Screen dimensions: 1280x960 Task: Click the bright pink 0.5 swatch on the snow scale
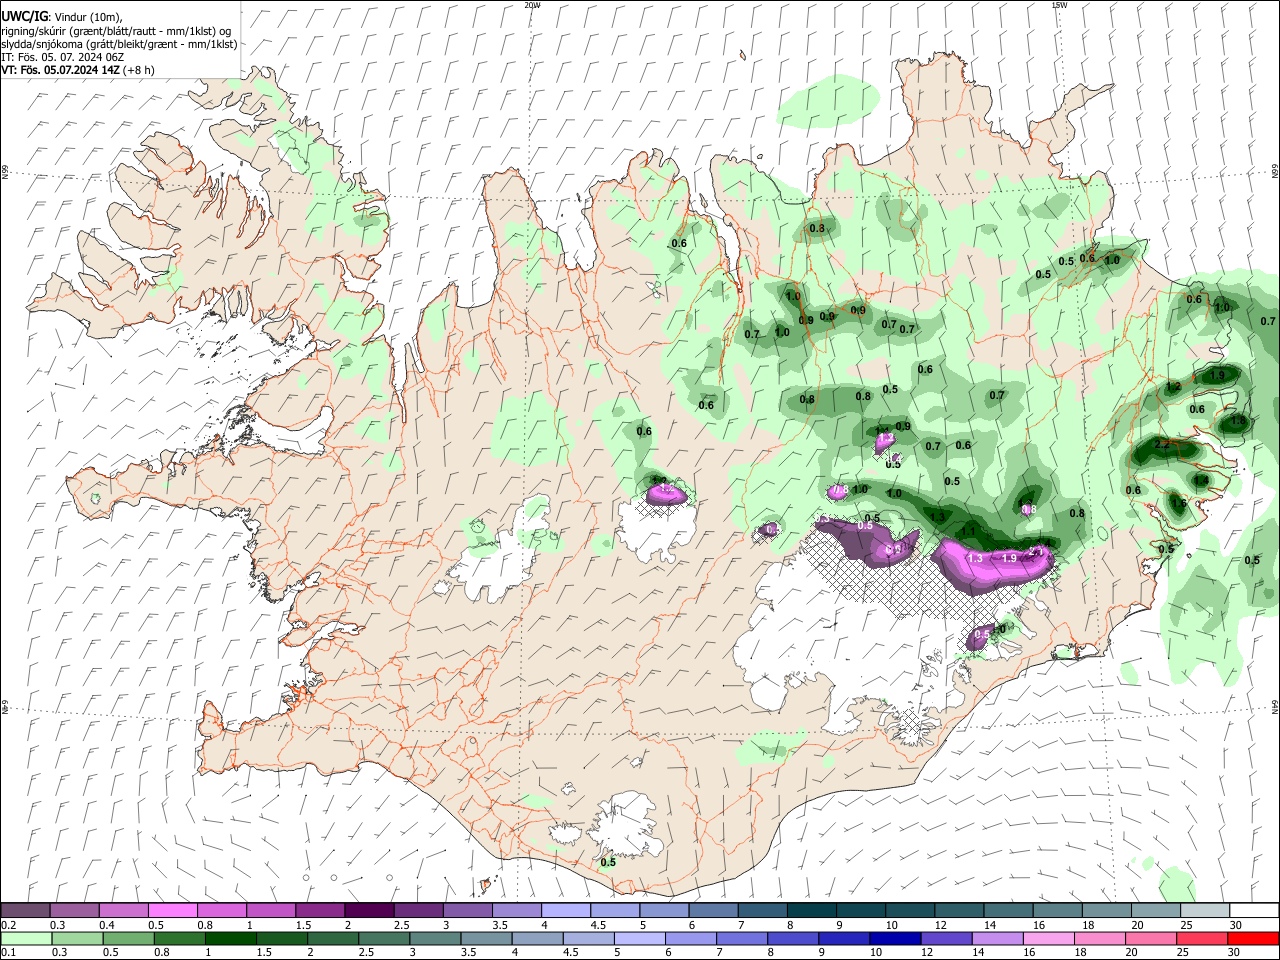(x=172, y=910)
